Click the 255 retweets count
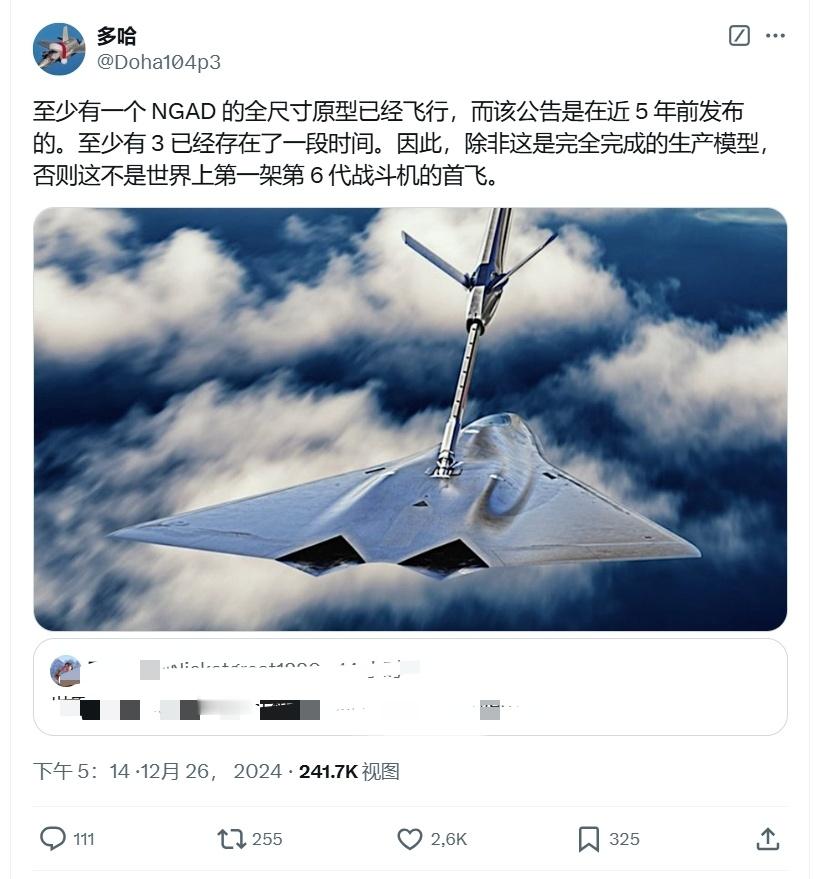 (267, 839)
